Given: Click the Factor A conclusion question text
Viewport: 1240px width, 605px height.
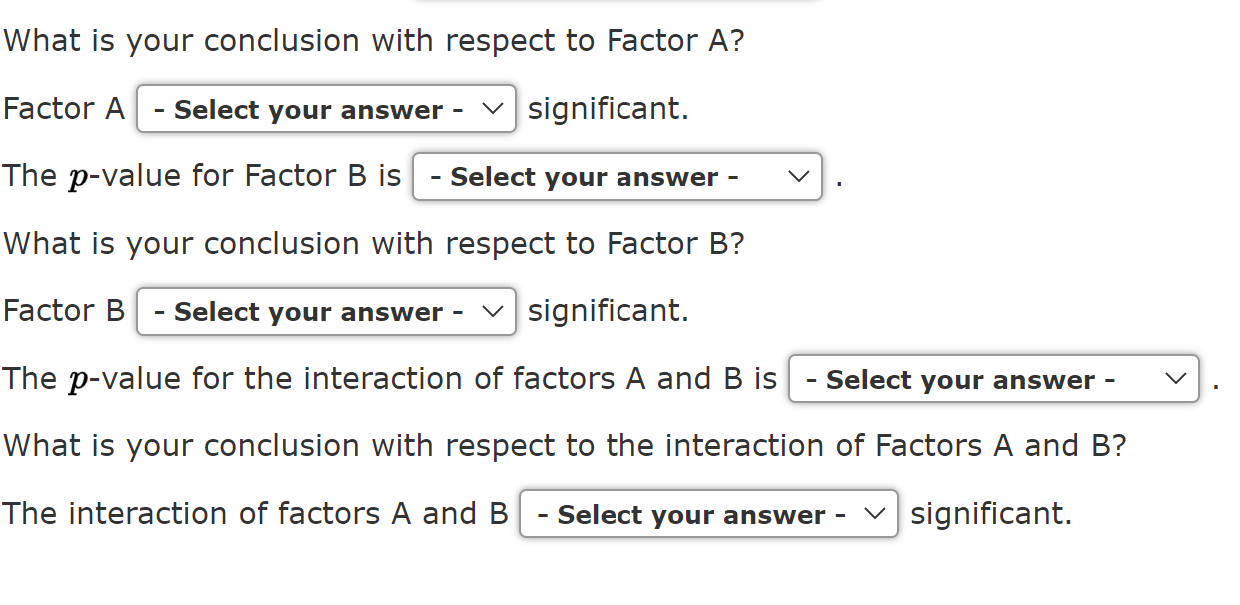Looking at the screenshot, I should click(x=374, y=41).
